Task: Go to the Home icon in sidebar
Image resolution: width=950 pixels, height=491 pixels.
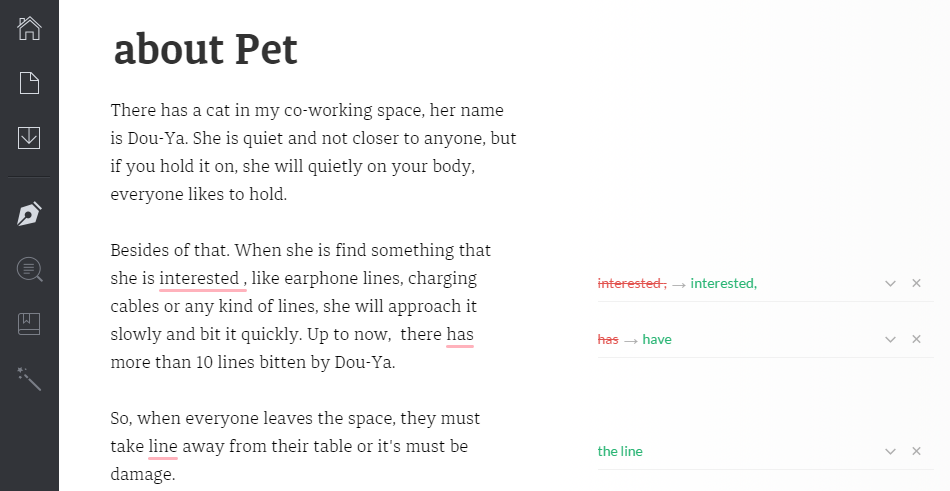Action: click(x=29, y=28)
